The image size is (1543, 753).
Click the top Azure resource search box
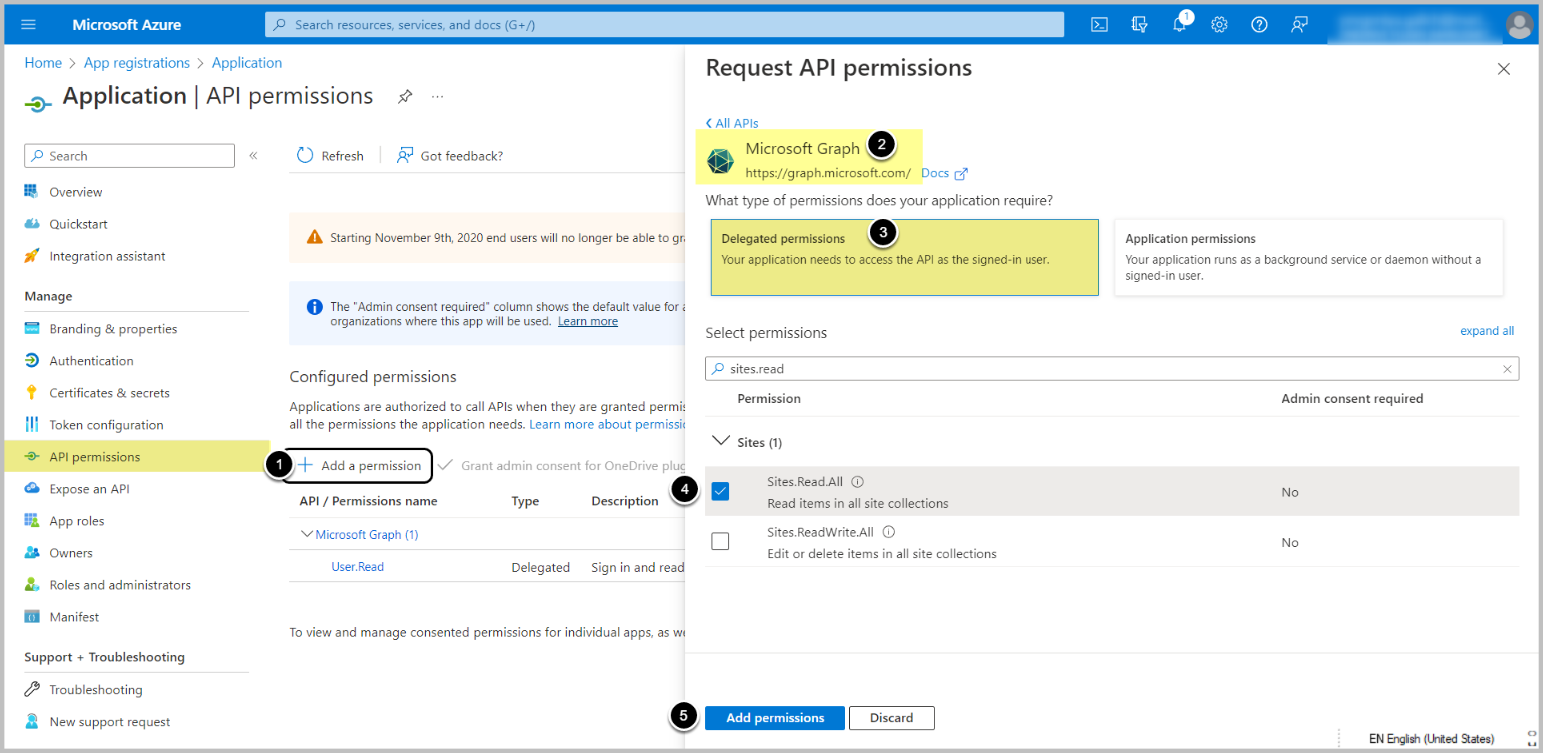tap(664, 25)
